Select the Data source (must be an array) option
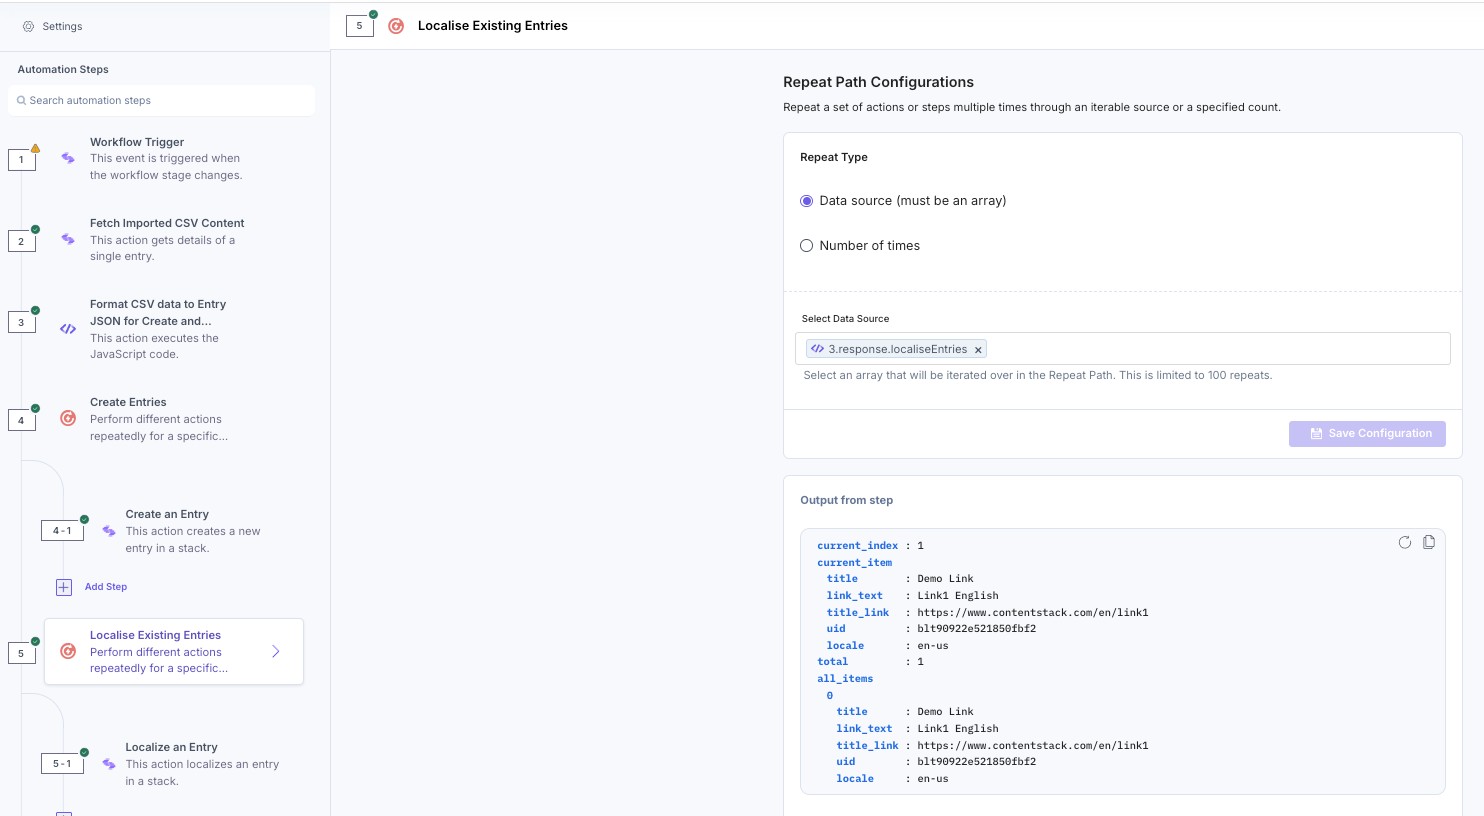This screenshot has height=816, width=1484. [x=807, y=201]
